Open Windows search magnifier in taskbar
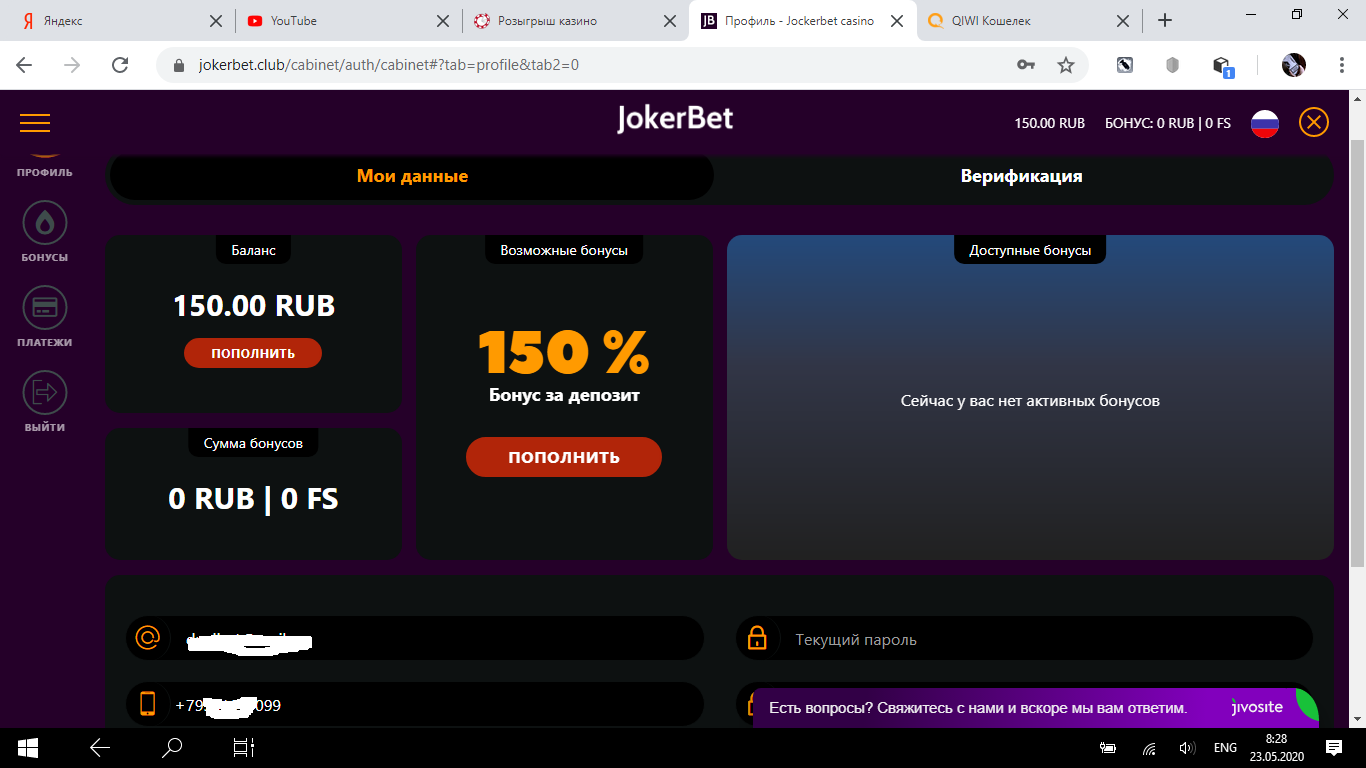The width and height of the screenshot is (1366, 768). coord(172,747)
